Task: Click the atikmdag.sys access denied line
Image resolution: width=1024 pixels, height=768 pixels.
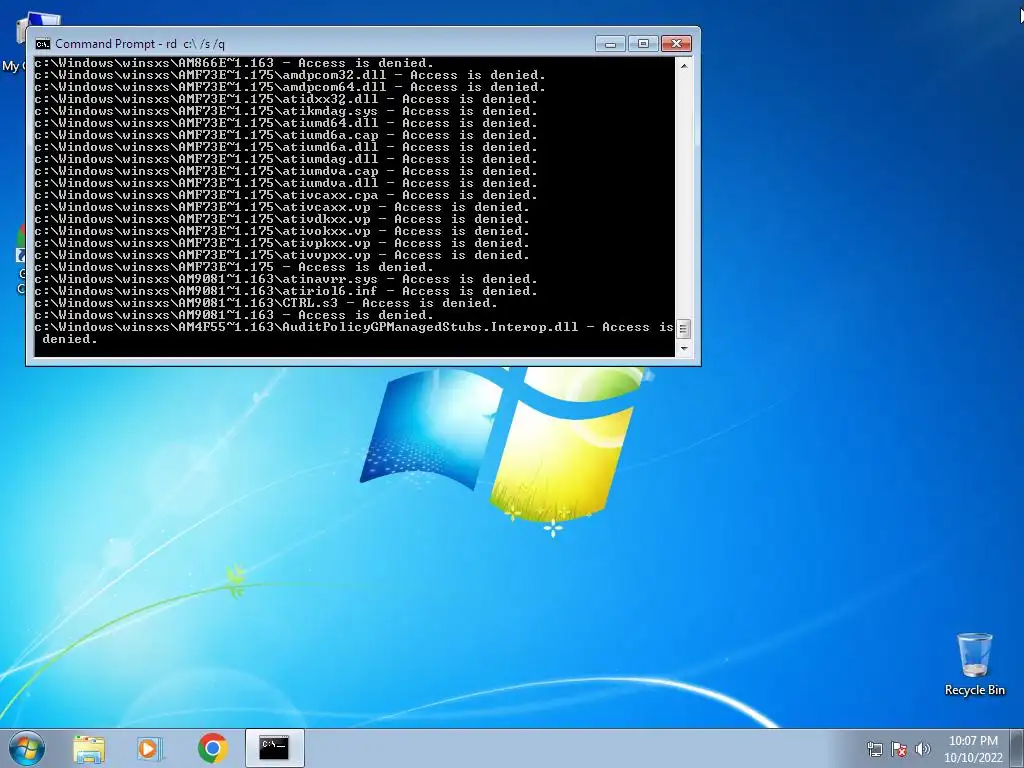Action: [x=286, y=111]
